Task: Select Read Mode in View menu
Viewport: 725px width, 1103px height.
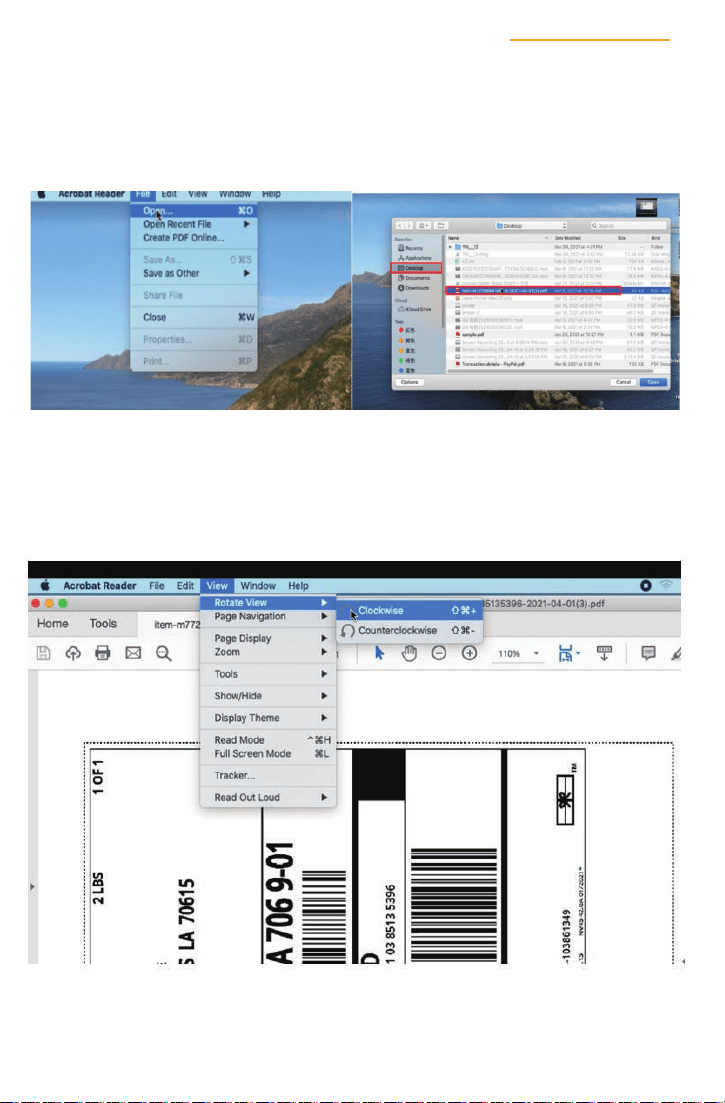Action: [268, 740]
